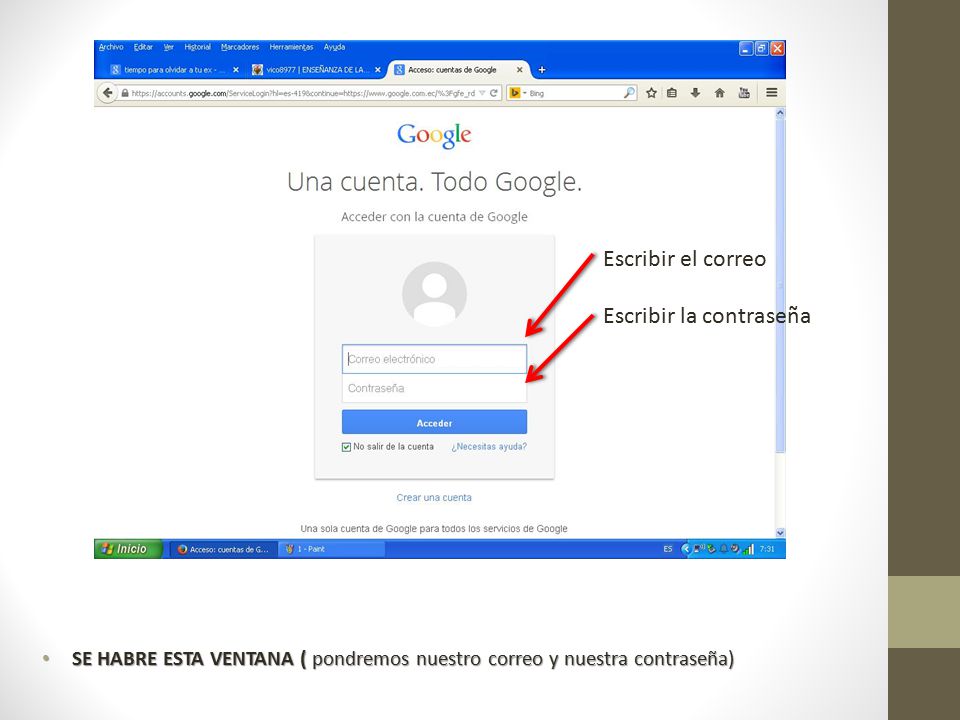
Task: Click 'Una cuenta. Todo Google.' heading
Action: (x=434, y=182)
